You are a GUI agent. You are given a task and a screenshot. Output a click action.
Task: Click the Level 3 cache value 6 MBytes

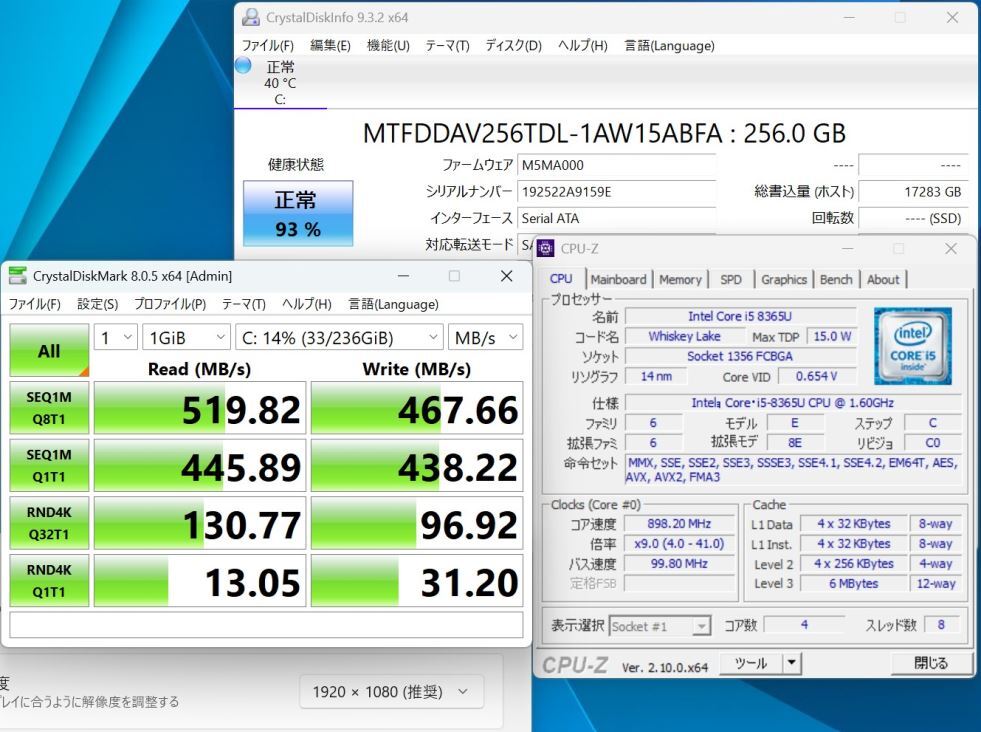pyautogui.click(x=853, y=584)
